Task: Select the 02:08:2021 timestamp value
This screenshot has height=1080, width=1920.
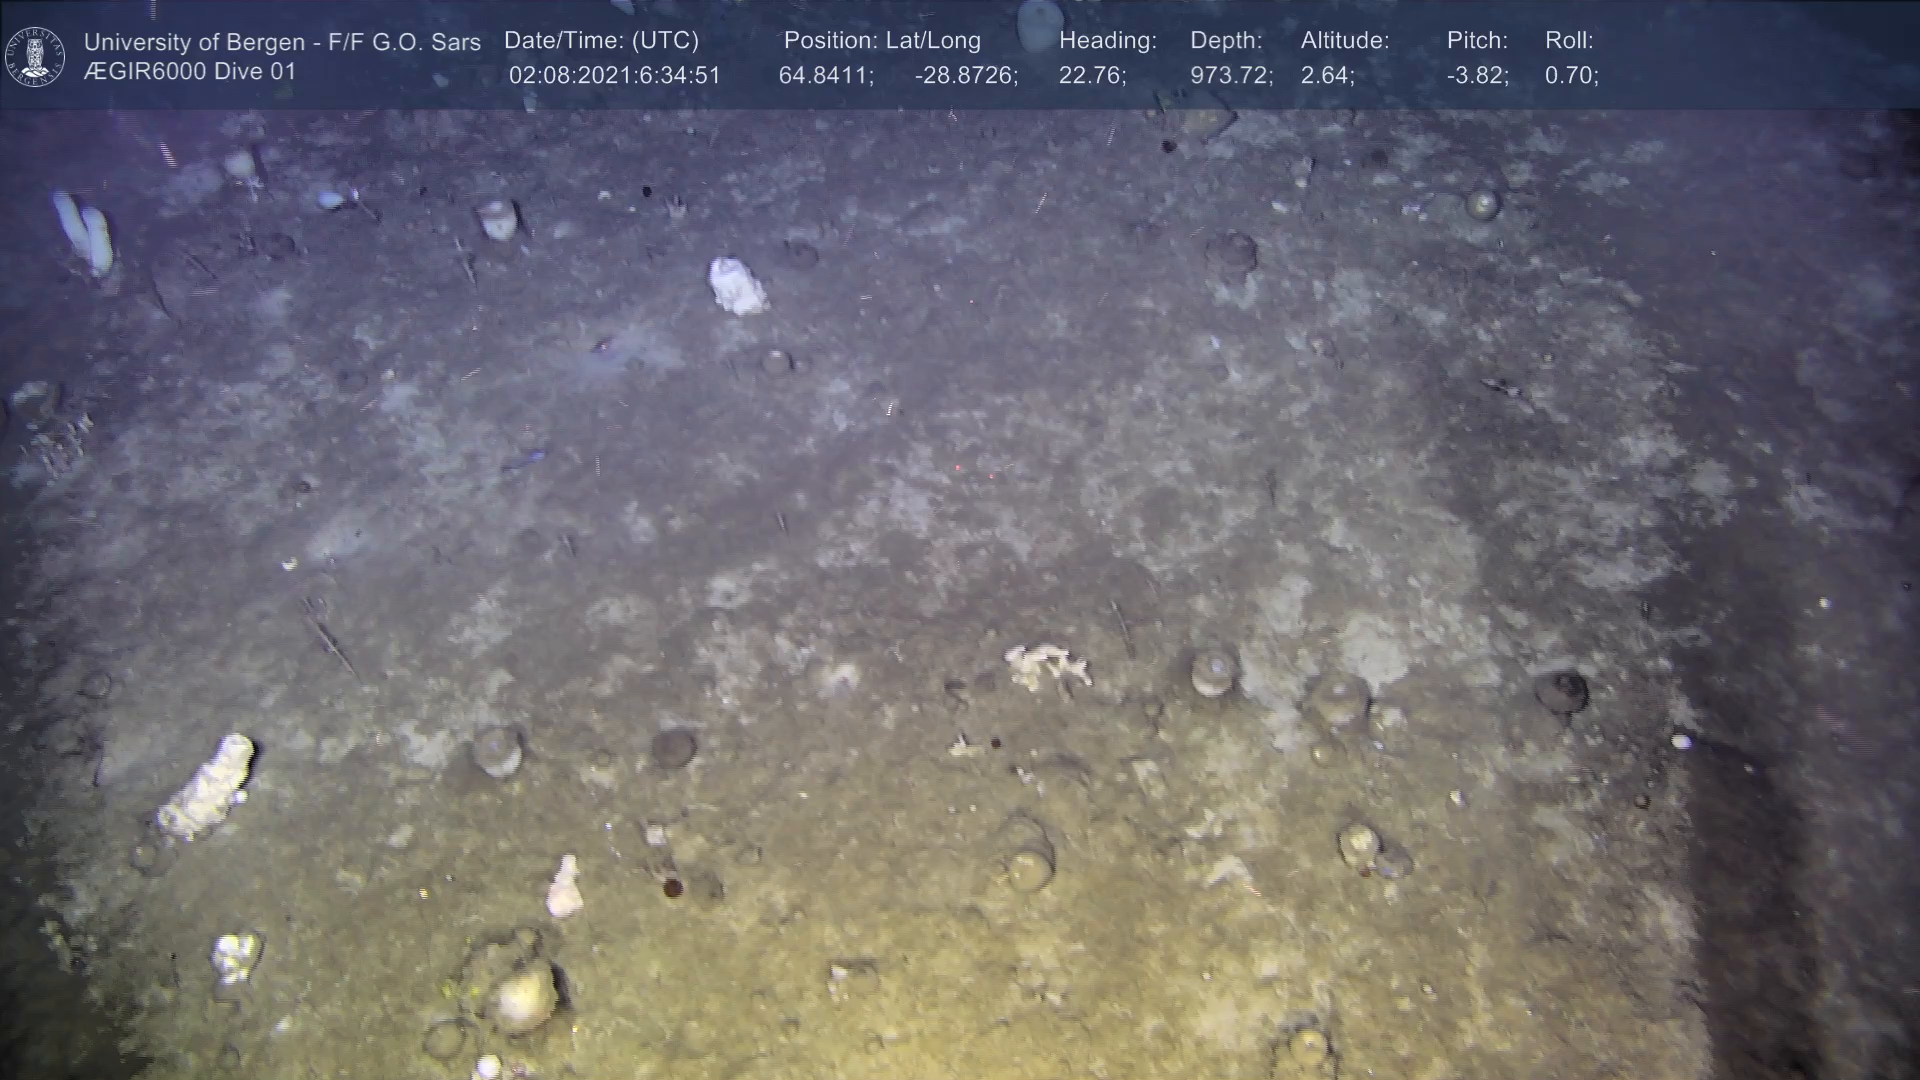Action: (614, 76)
